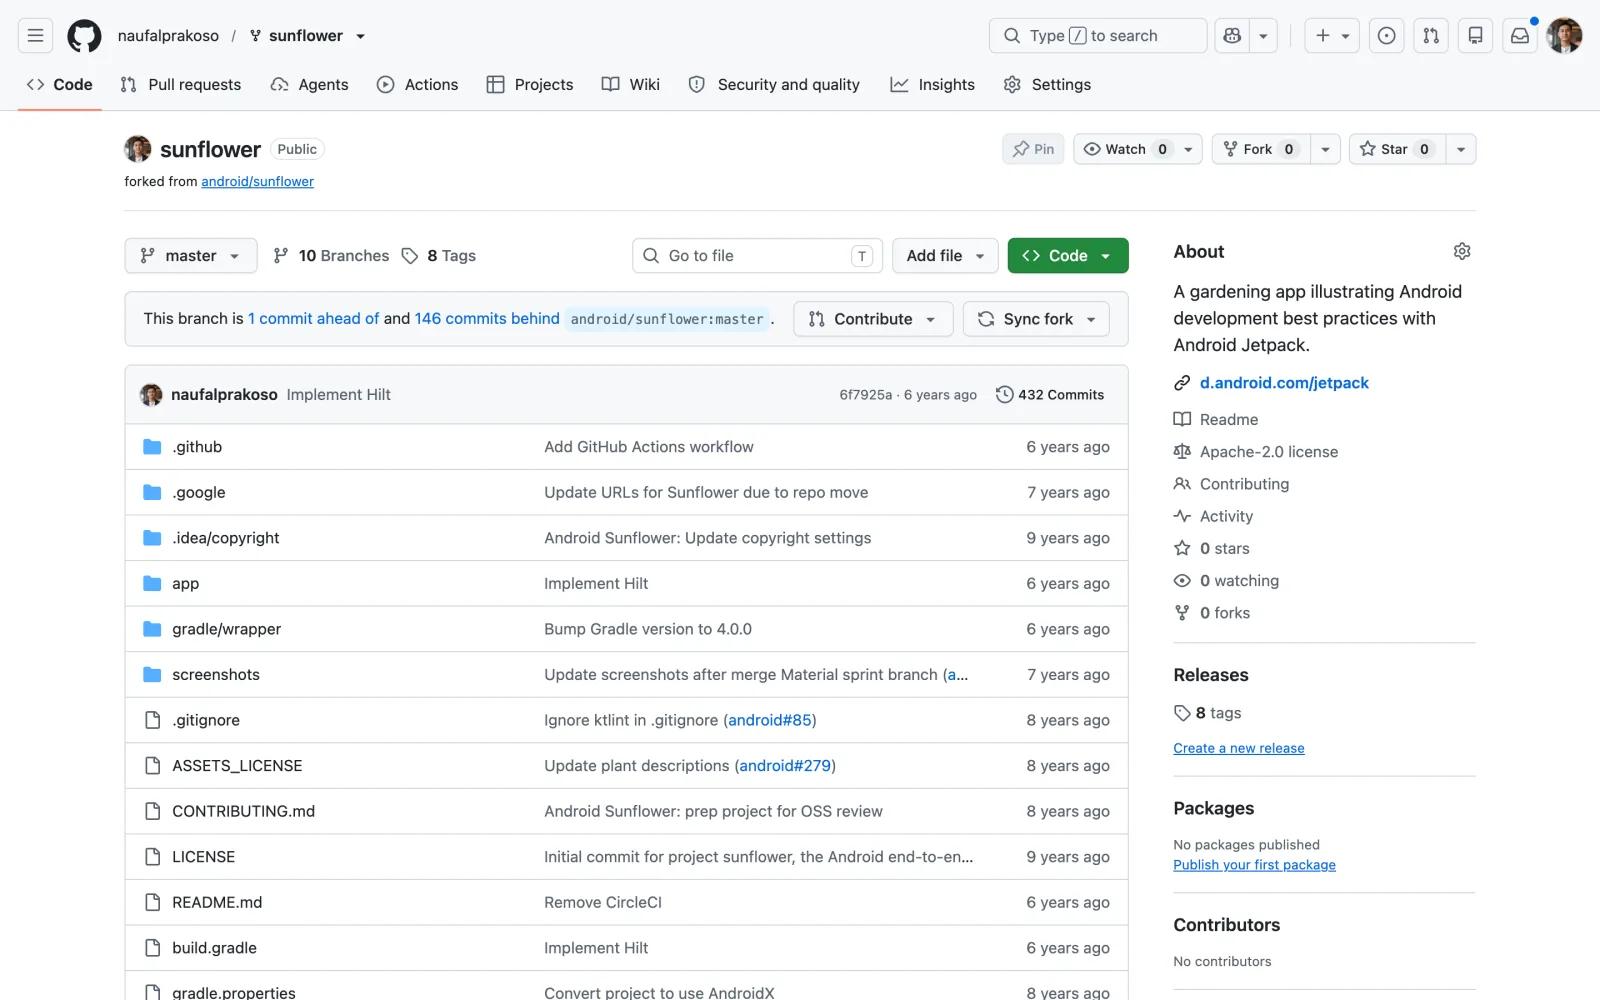Click the tag icon next to 8 Tags
This screenshot has height=1000, width=1600.
pyautogui.click(x=410, y=256)
